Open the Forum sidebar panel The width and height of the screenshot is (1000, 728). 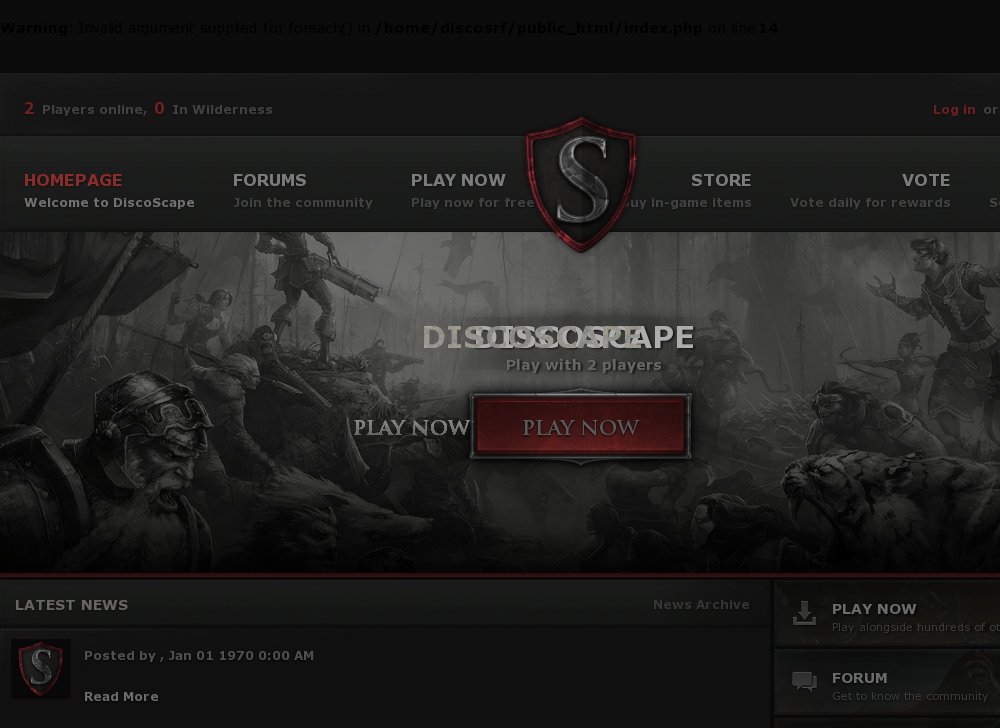(x=886, y=683)
